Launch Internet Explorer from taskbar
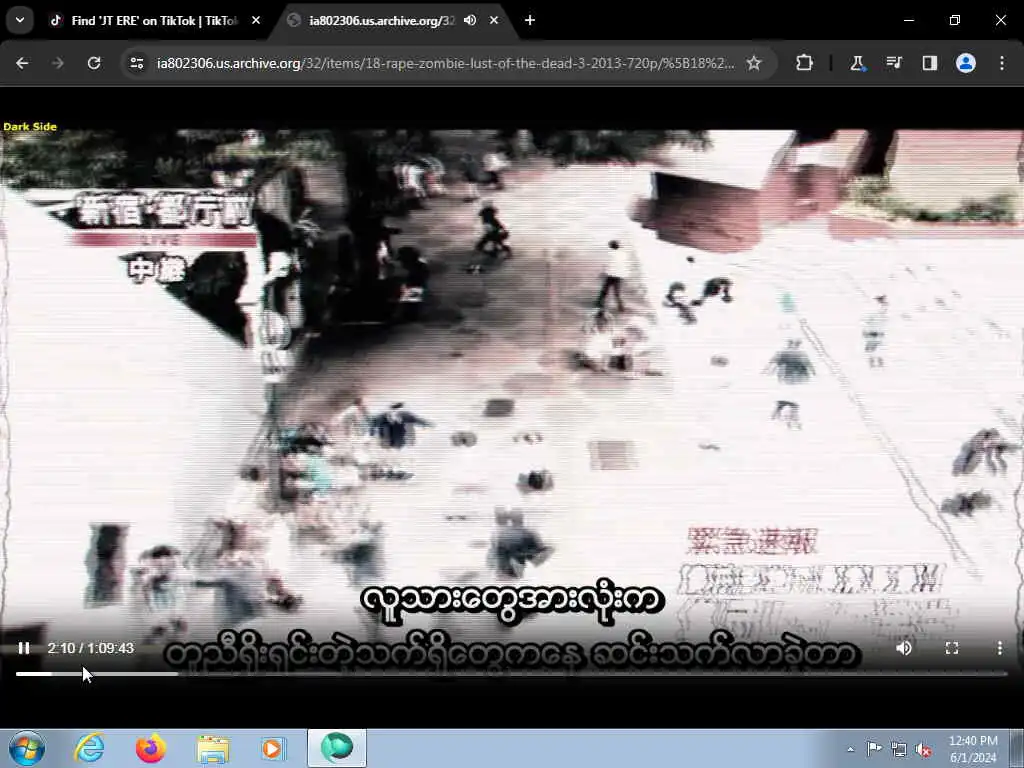The image size is (1024, 768). (89, 748)
